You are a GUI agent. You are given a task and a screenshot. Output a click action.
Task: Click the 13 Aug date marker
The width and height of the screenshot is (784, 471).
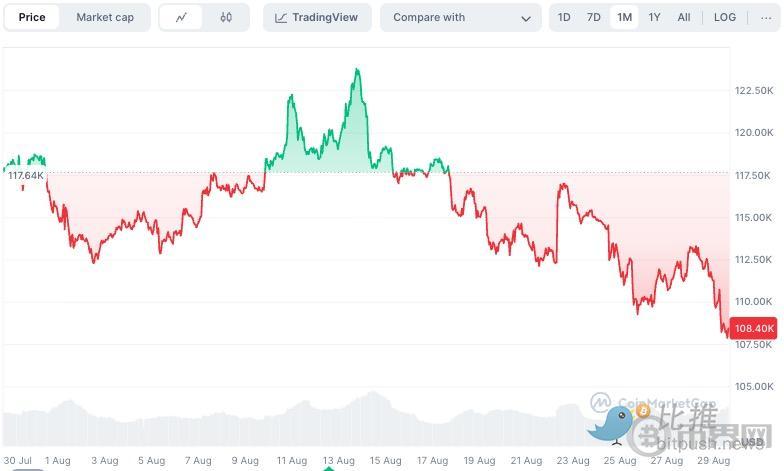point(338,461)
